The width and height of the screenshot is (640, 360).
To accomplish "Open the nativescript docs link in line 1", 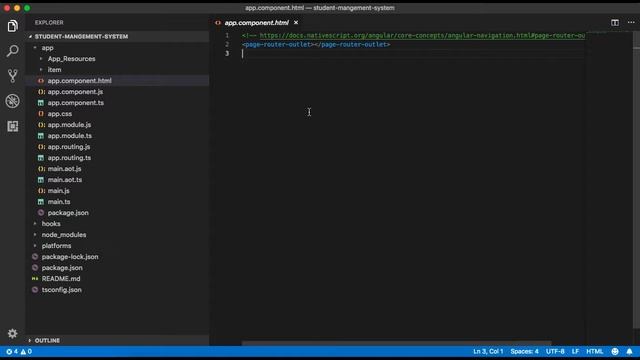I will [422, 36].
